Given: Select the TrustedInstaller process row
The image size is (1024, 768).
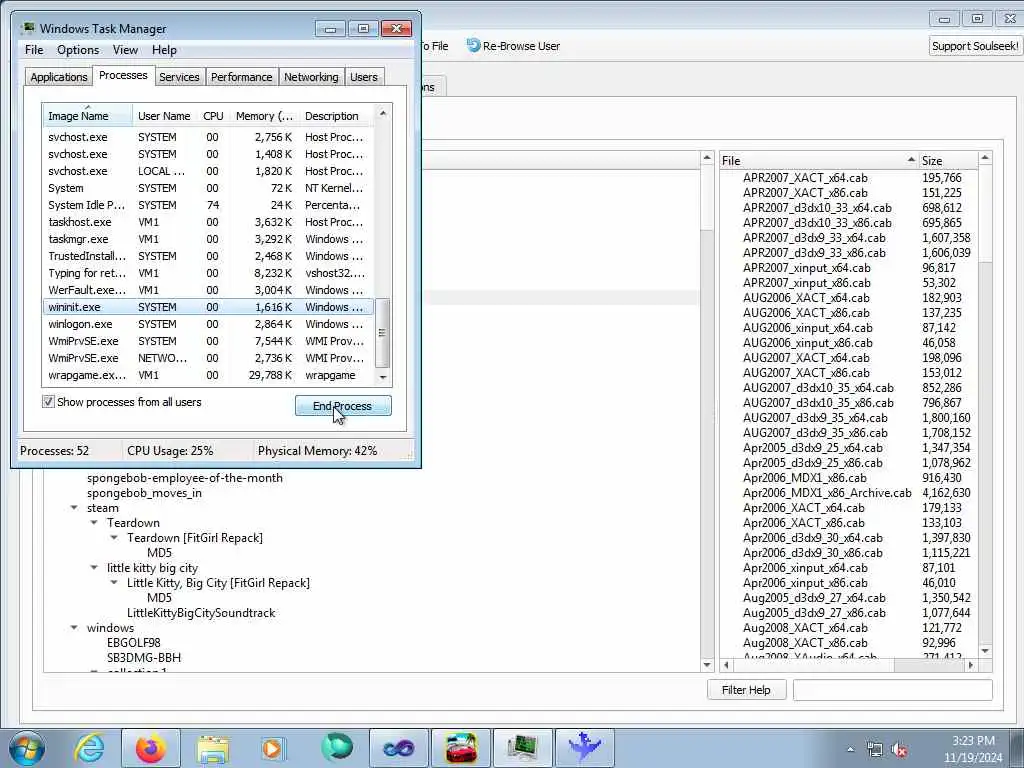Looking at the screenshot, I should point(208,256).
